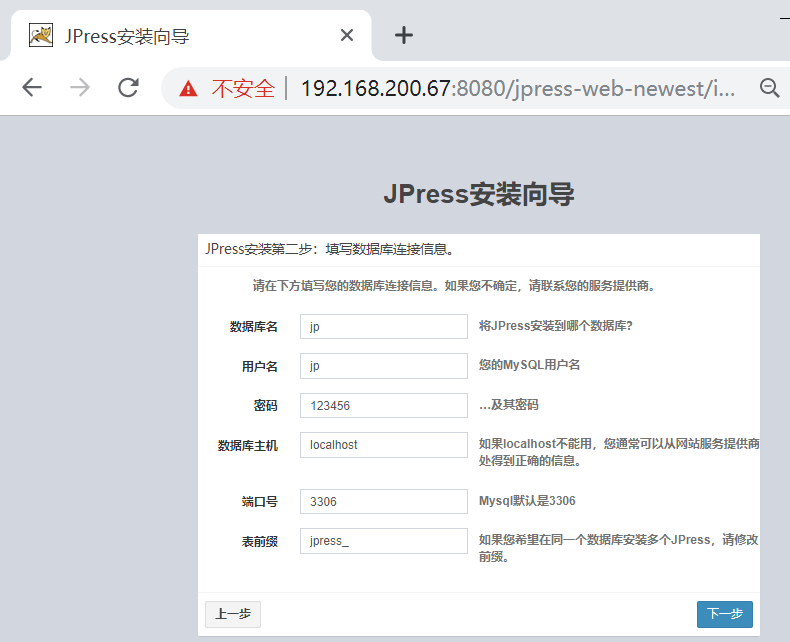This screenshot has width=790, height=642.
Task: Click the hint '您的MySQL用户名'
Action: click(529, 365)
